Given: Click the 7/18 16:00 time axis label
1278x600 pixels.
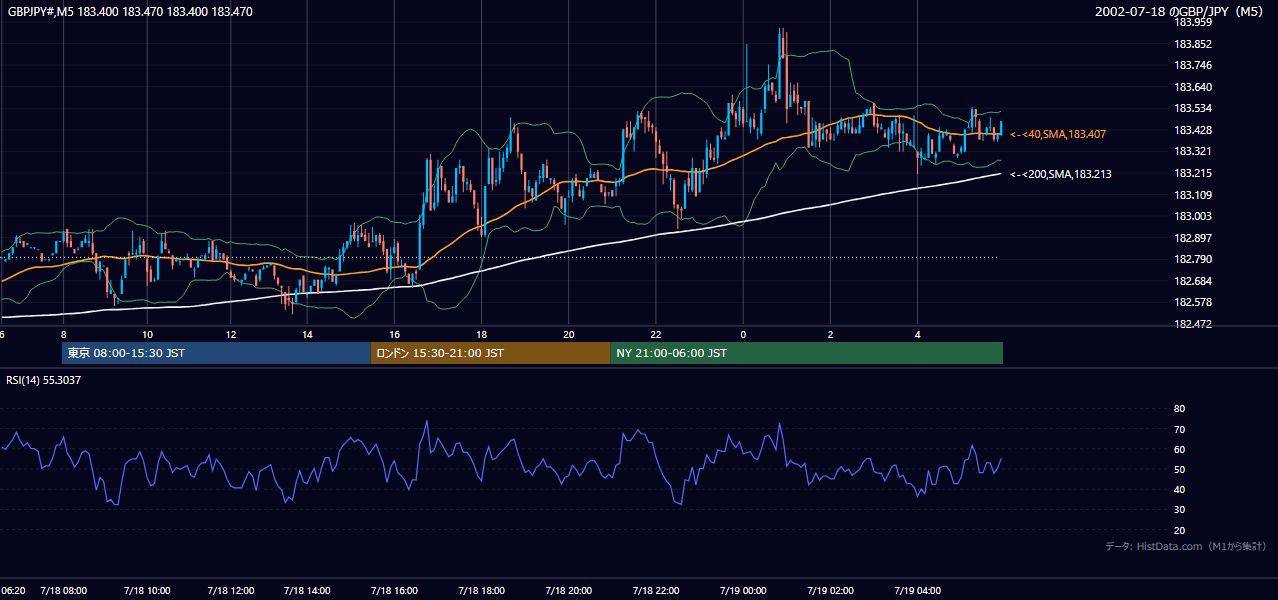Looking at the screenshot, I should 394,591.
